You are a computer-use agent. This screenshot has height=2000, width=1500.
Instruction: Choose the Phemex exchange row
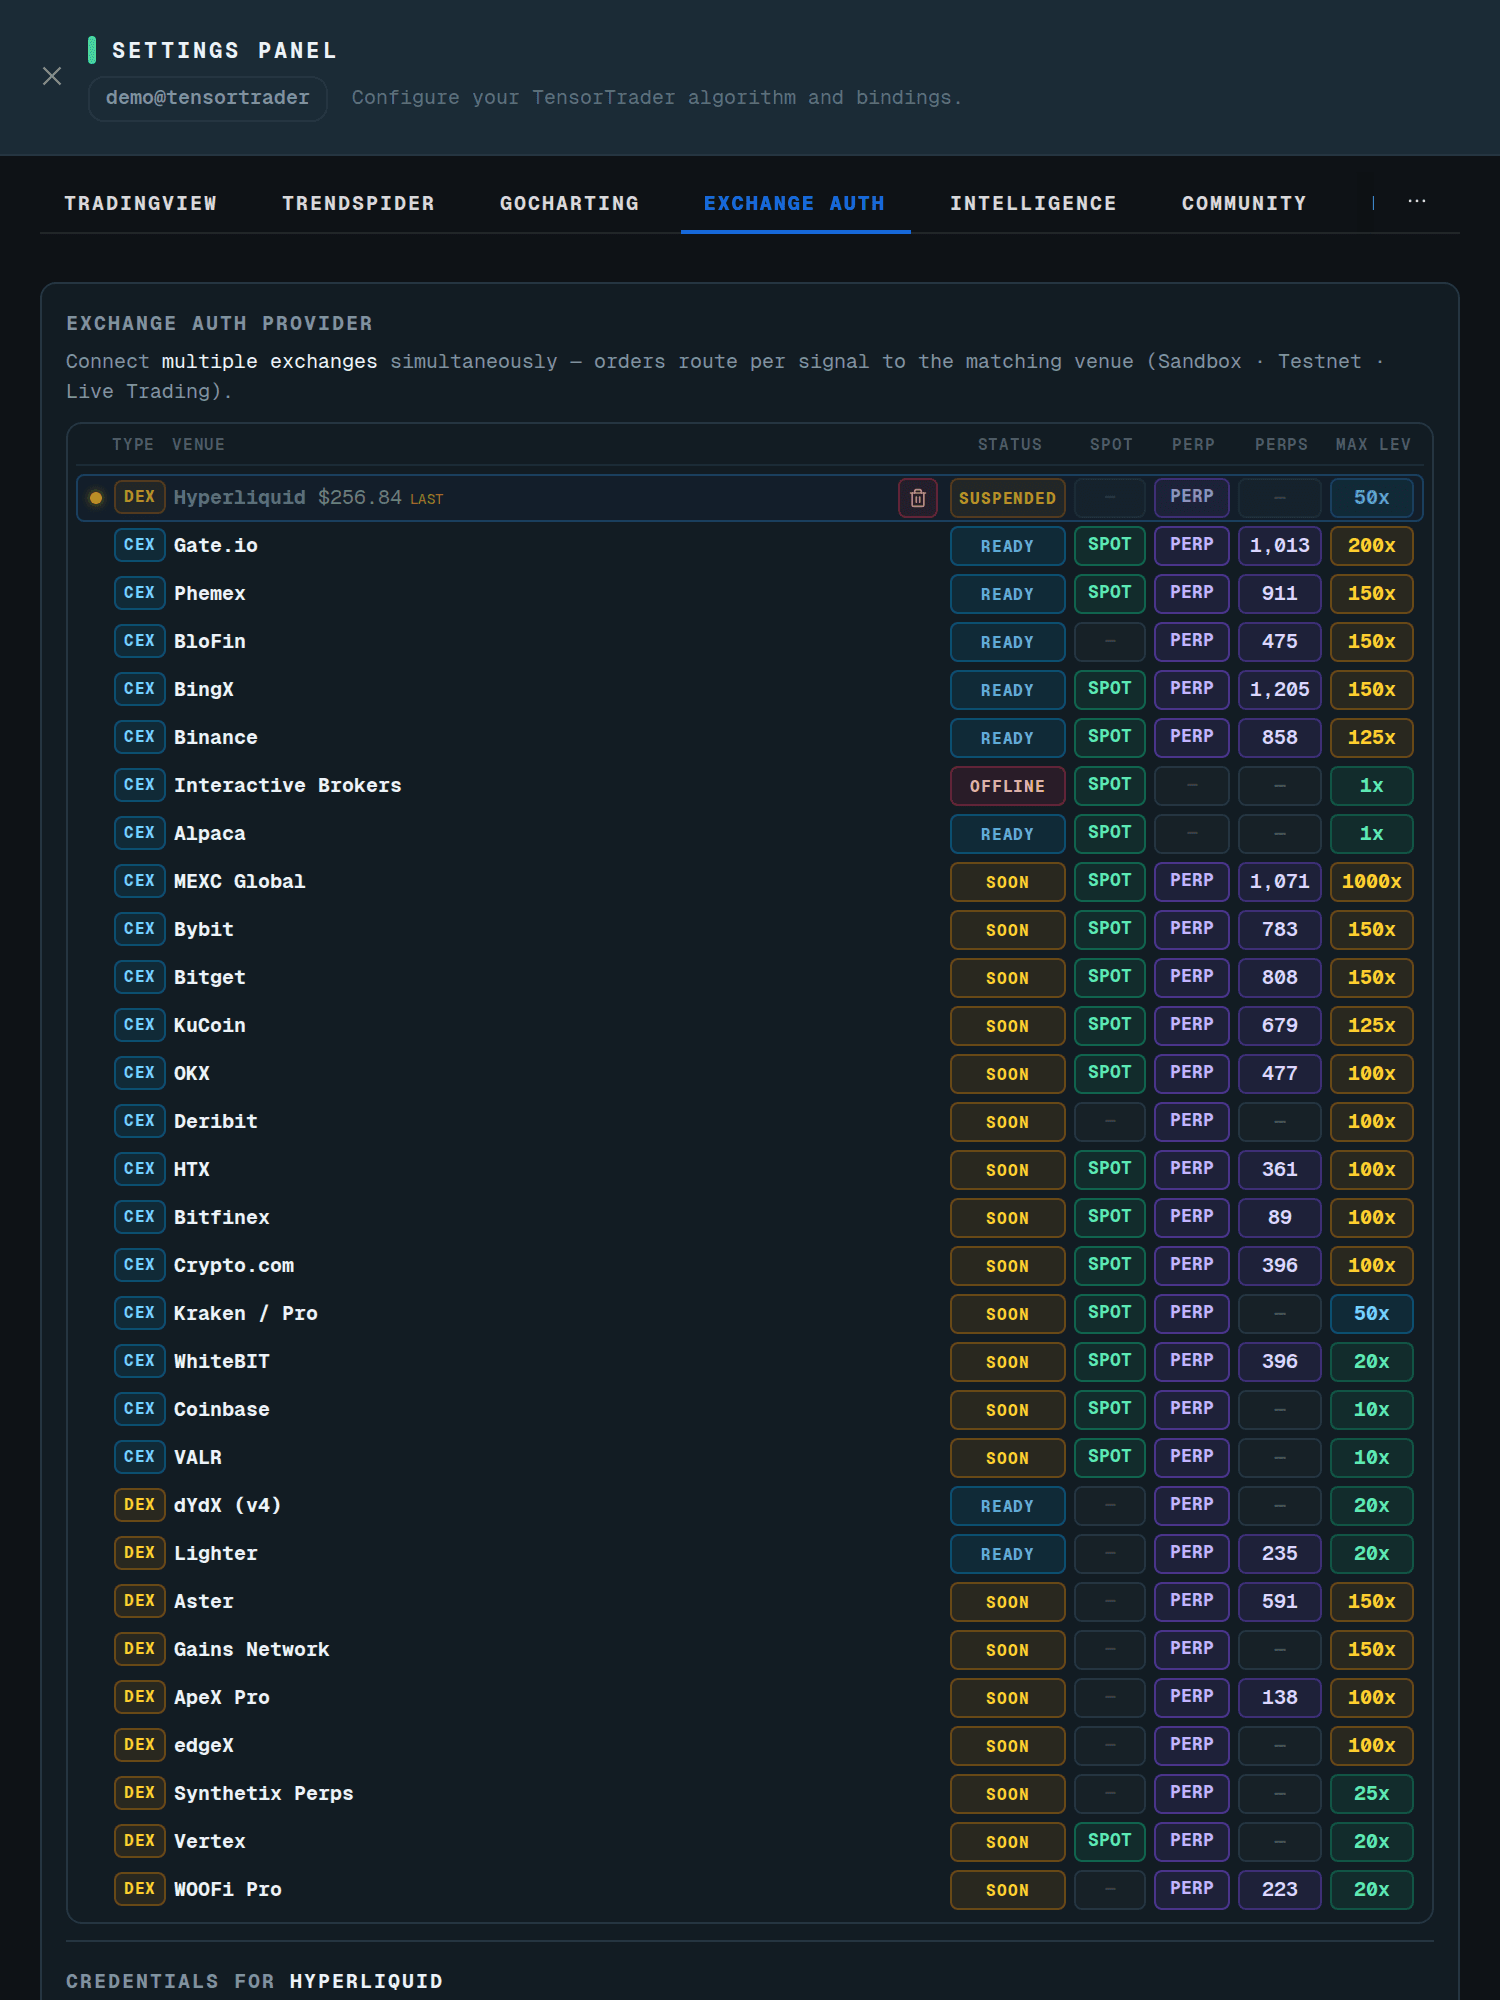click(x=750, y=594)
